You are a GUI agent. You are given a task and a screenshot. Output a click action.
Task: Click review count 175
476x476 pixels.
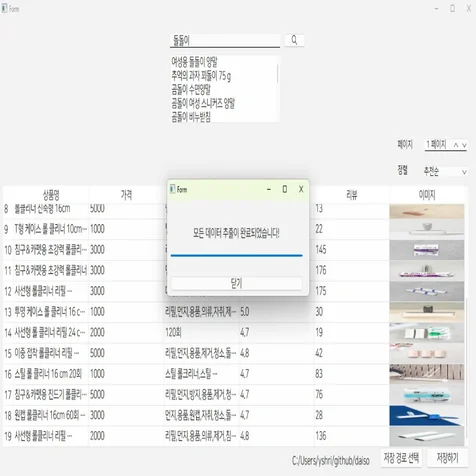click(351, 291)
